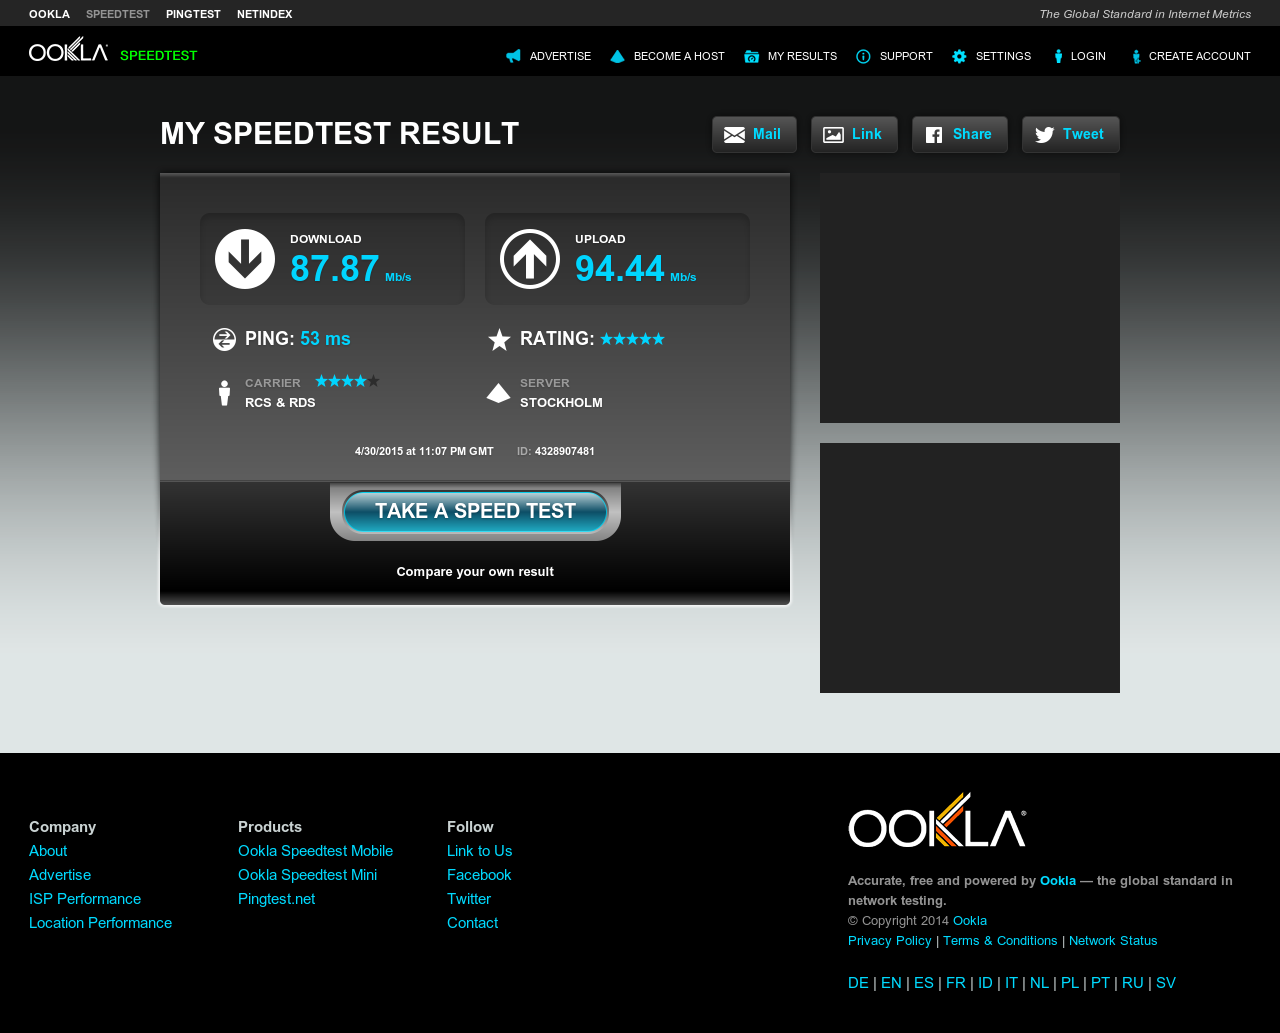Image resolution: width=1280 pixels, height=1033 pixels.
Task: Switch language to ES
Action: pyautogui.click(x=924, y=983)
